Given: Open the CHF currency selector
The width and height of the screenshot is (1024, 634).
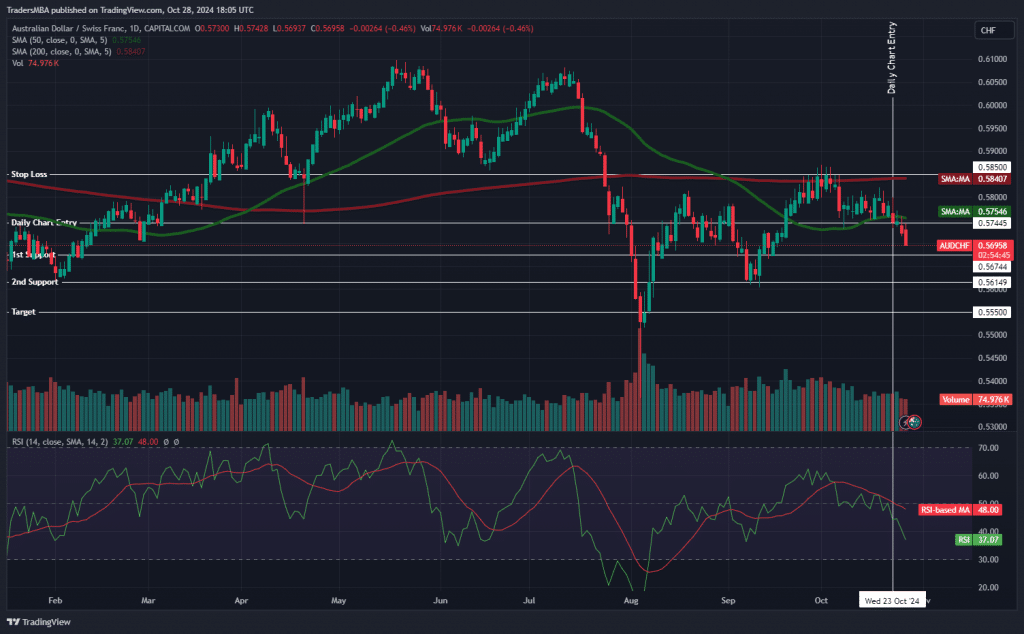Looking at the screenshot, I should 988,31.
